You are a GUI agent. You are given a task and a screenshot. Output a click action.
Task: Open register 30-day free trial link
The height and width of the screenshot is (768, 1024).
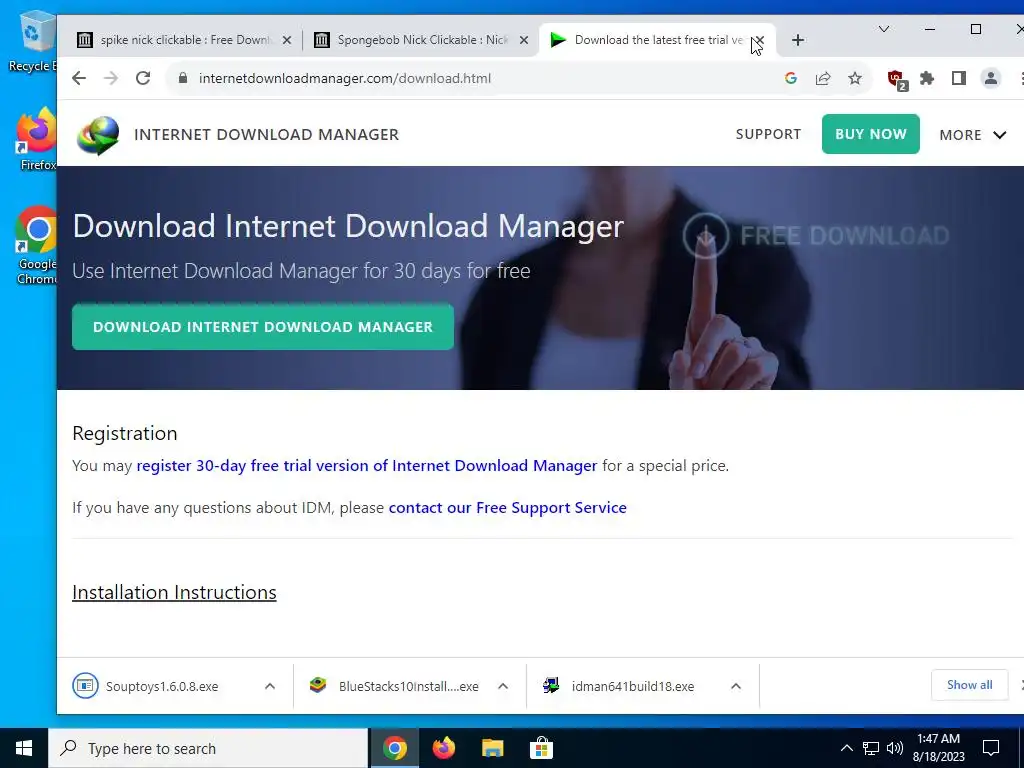pyautogui.click(x=366, y=466)
